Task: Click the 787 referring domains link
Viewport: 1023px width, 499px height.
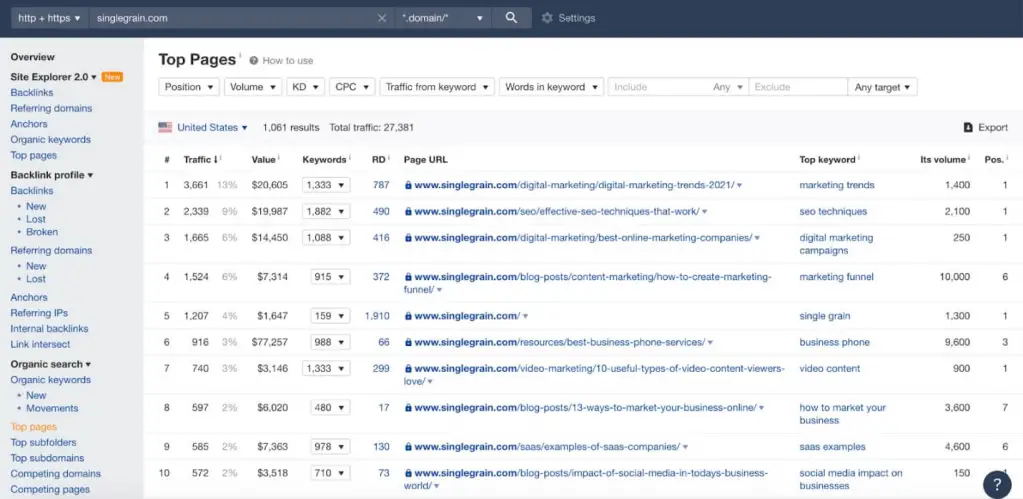Action: click(x=381, y=185)
